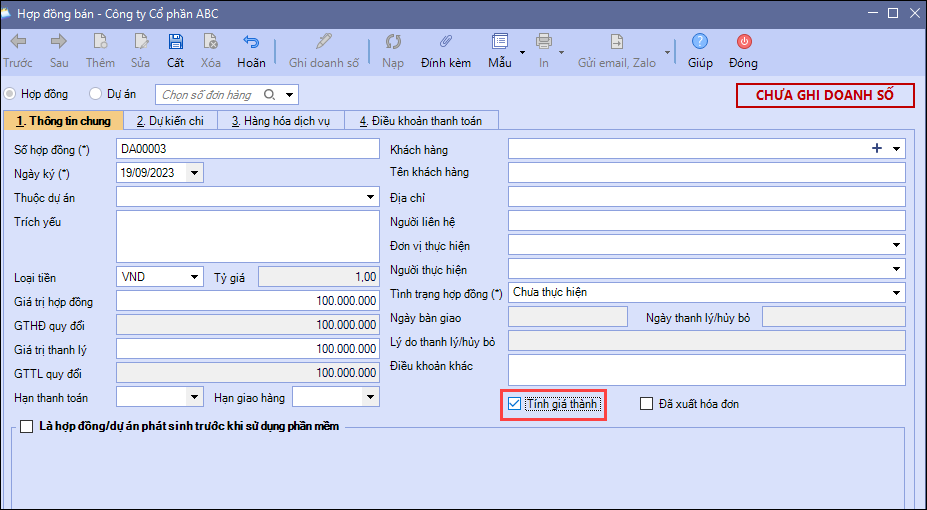The width and height of the screenshot is (927, 510).
Task: Click the Giá trị hợp đồng amount field
Action: 248,301
